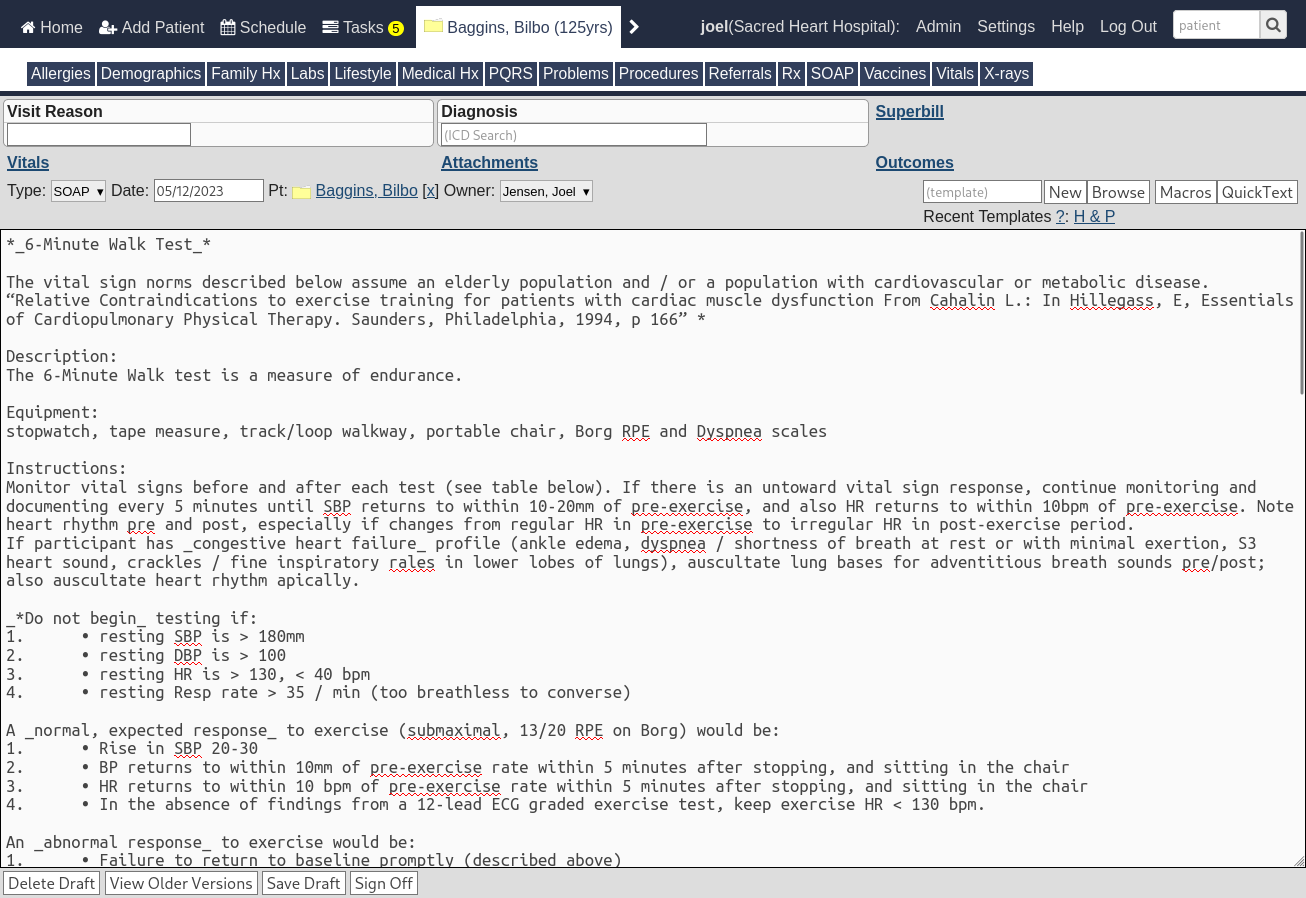Viewport: 1306px width, 898px height.
Task: Open the H & P recent template
Action: [x=1094, y=217]
